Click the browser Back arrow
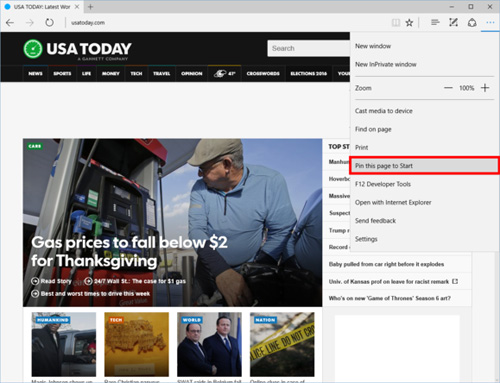Image resolution: width=500 pixels, height=383 pixels. click(x=10, y=23)
